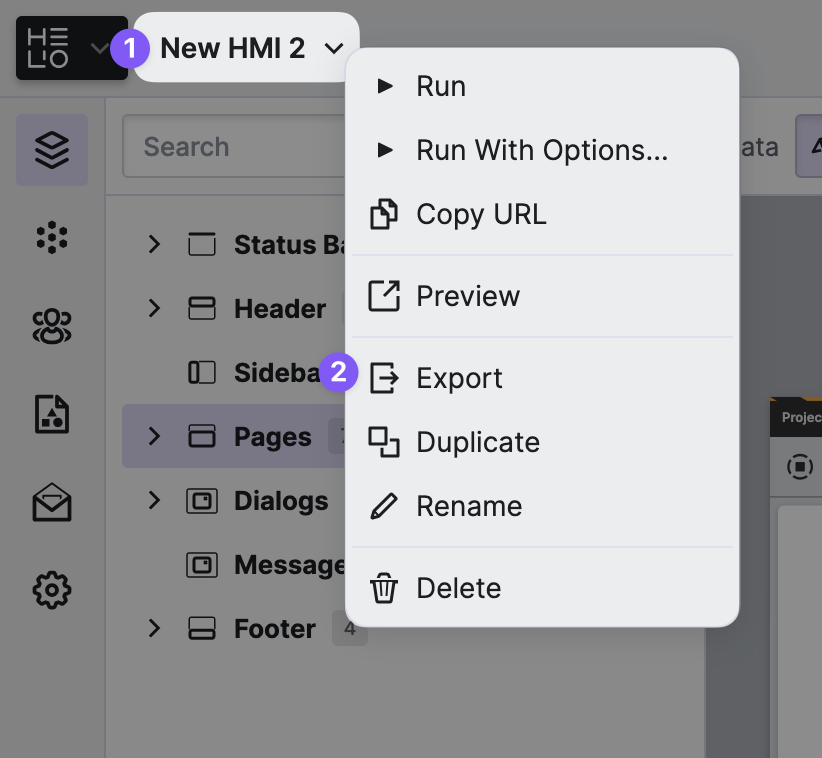Click the stop-circle icon on canvas toolbar
Screen dimensions: 822x758
click(799, 467)
